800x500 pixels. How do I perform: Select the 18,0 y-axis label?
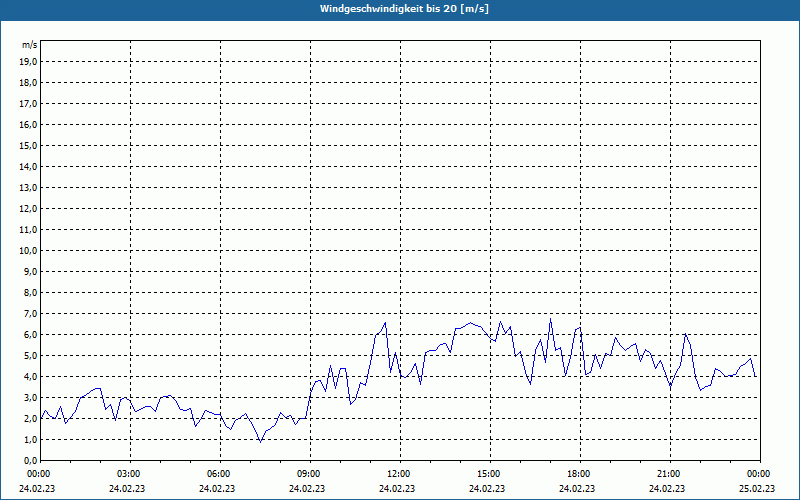[x=28, y=83]
